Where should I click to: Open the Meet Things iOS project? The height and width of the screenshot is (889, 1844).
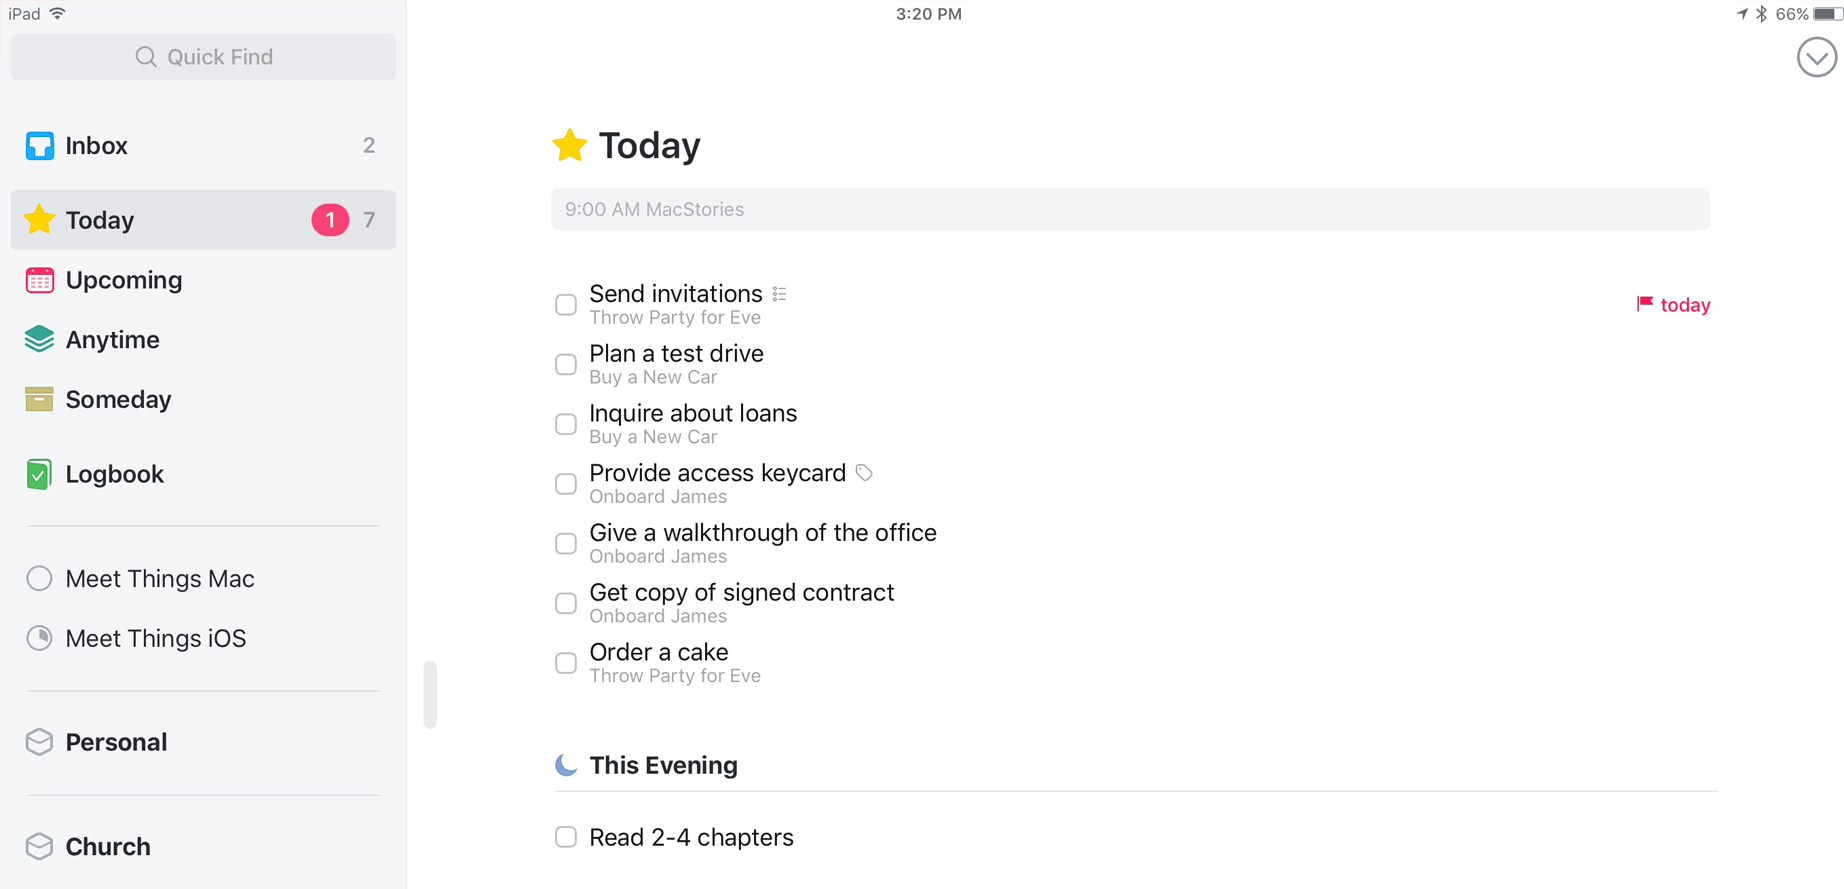pyautogui.click(x=155, y=639)
